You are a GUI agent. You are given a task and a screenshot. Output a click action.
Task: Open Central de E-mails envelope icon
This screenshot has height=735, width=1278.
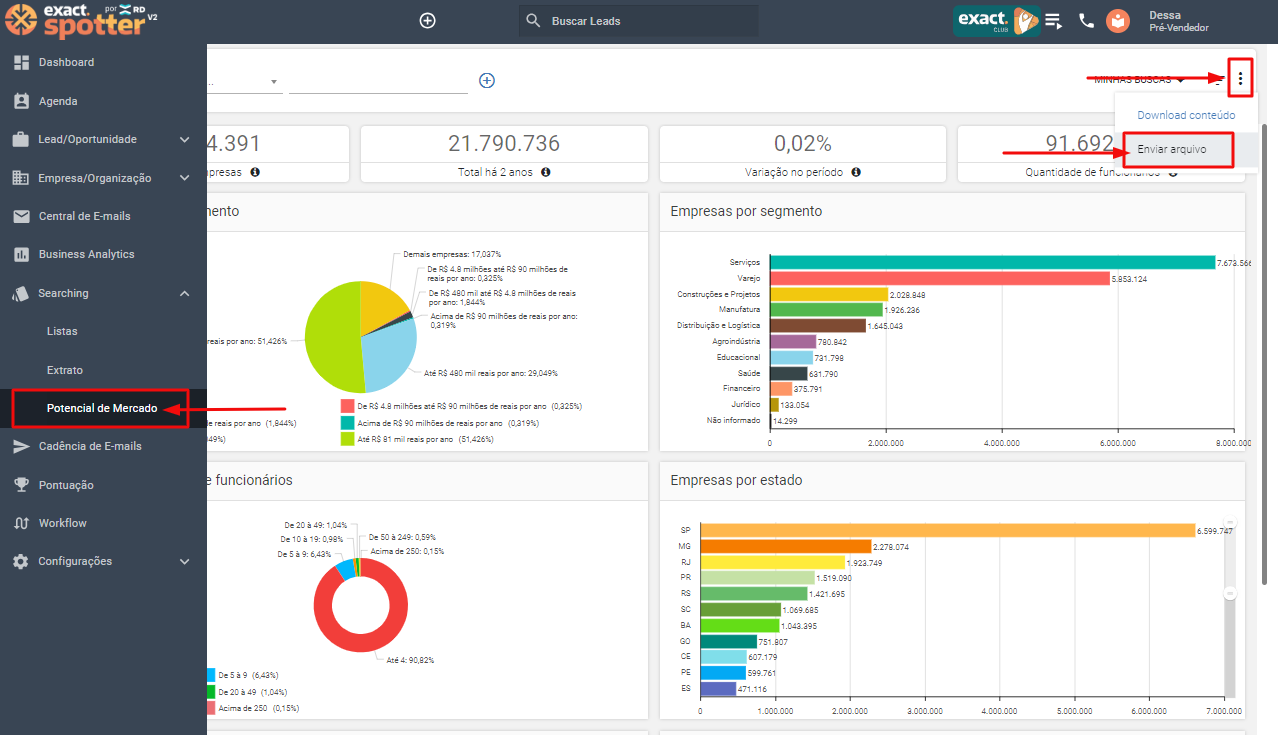(21, 216)
